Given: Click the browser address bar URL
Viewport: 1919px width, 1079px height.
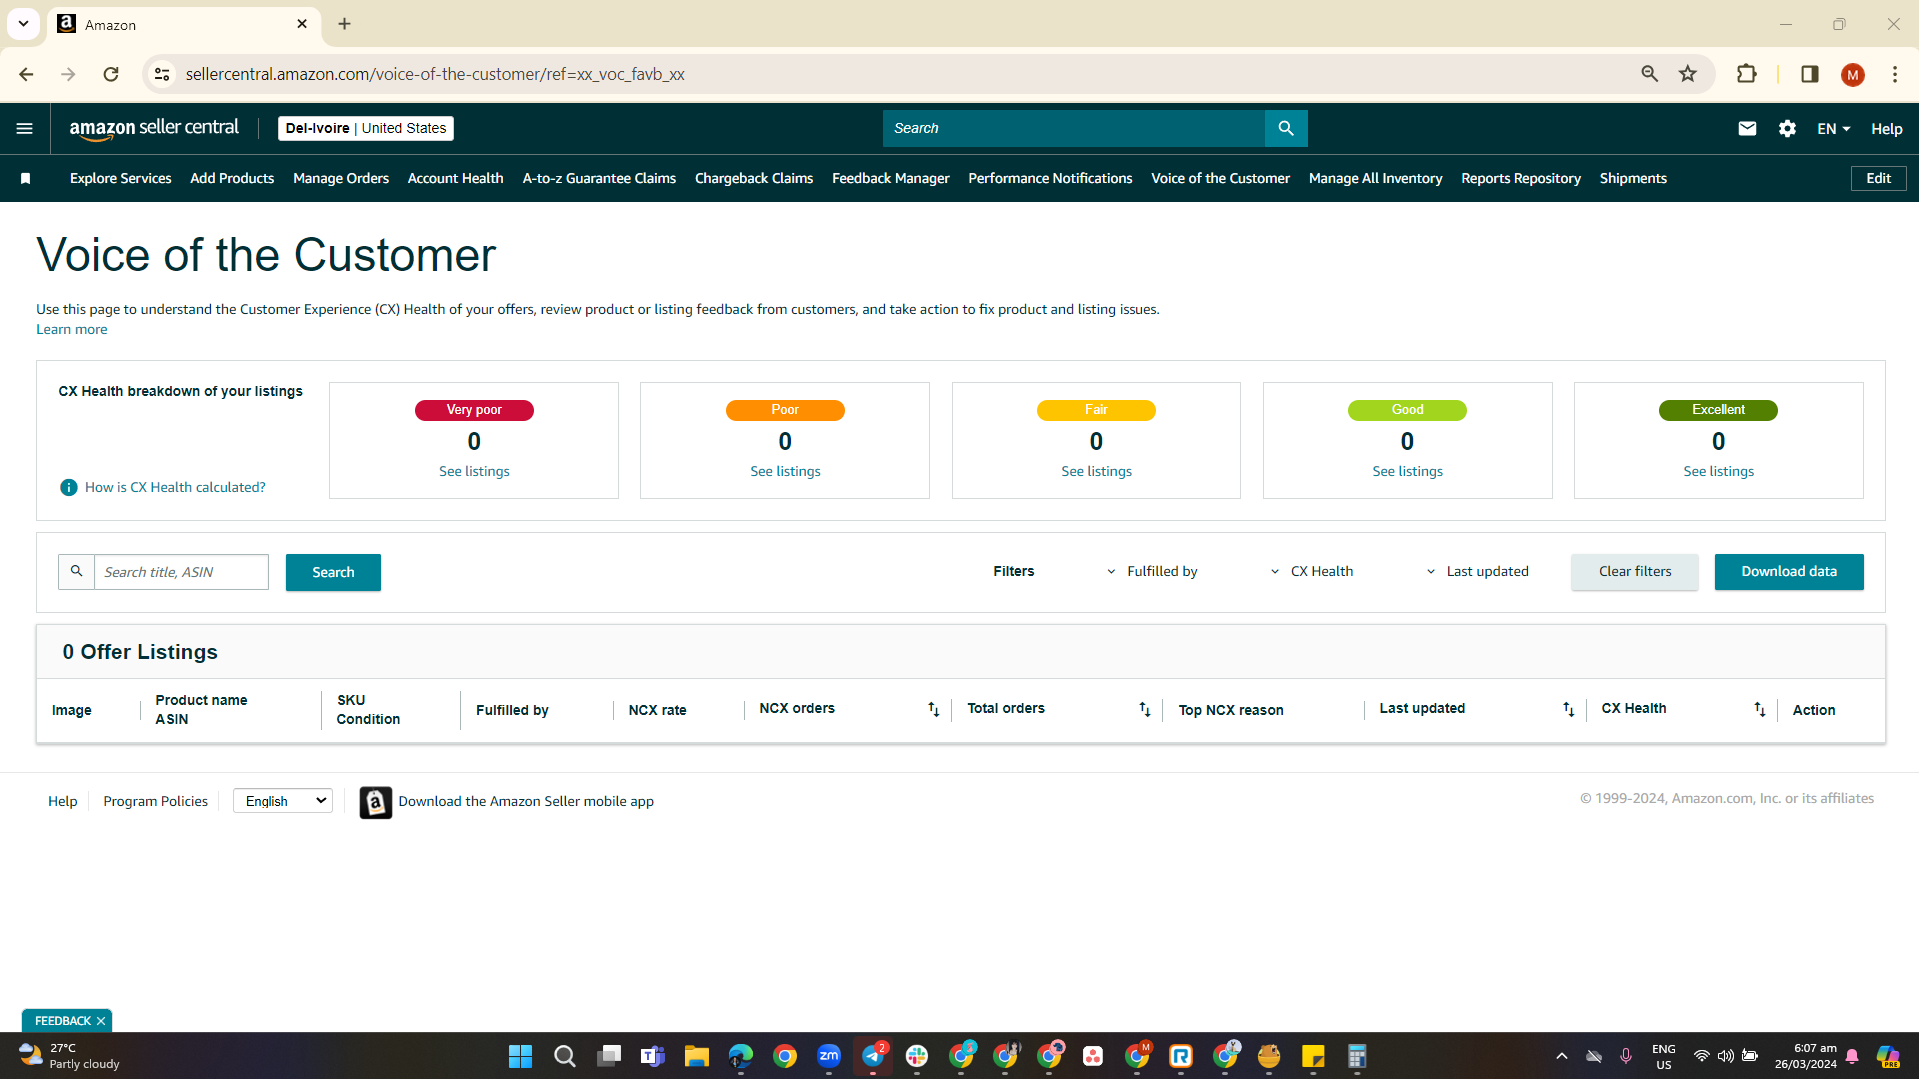Looking at the screenshot, I should (x=435, y=74).
